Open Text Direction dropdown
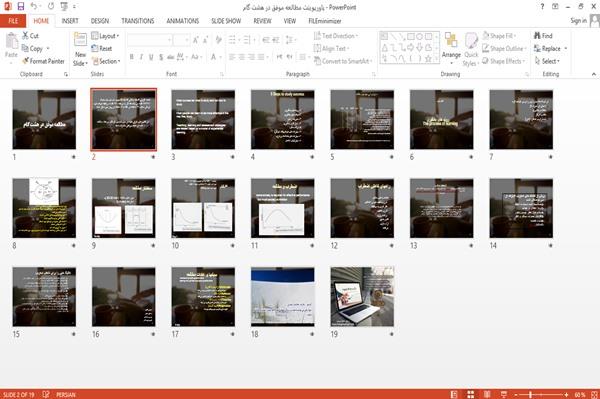 (336, 36)
